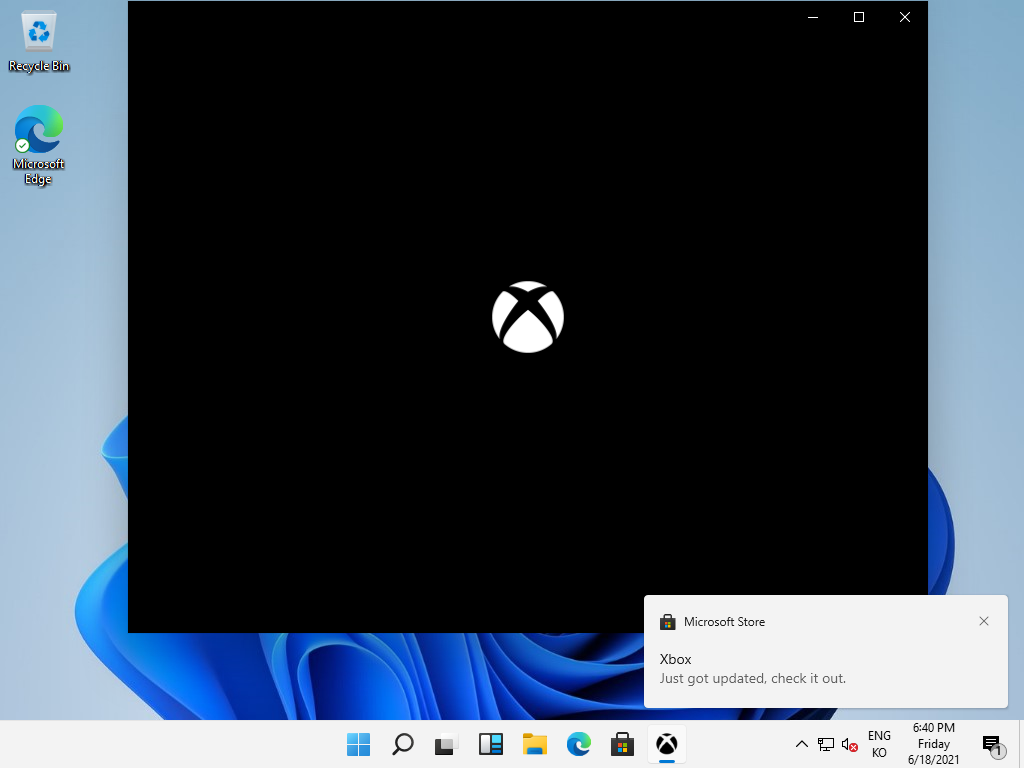Open Task View on the taskbar
The image size is (1024, 768).
(446, 744)
